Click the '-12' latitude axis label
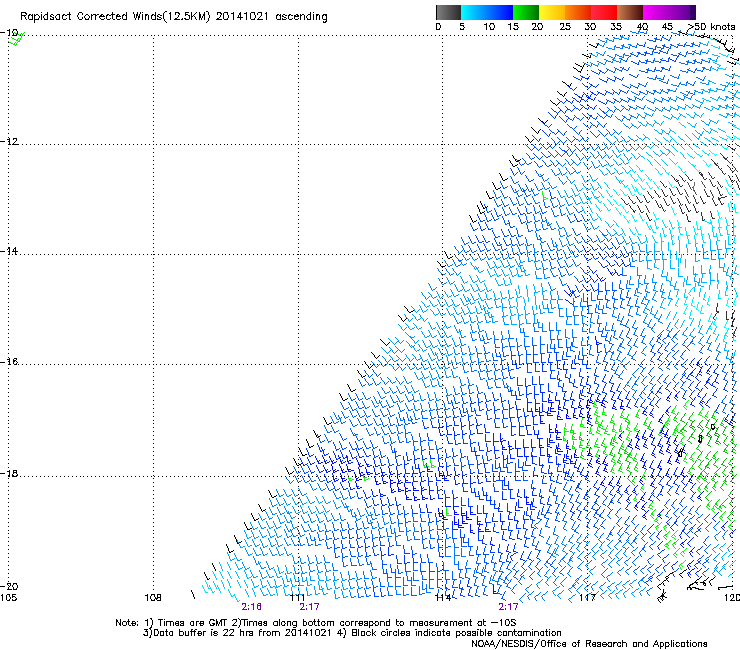The width and height of the screenshot is (740, 650). point(9,142)
